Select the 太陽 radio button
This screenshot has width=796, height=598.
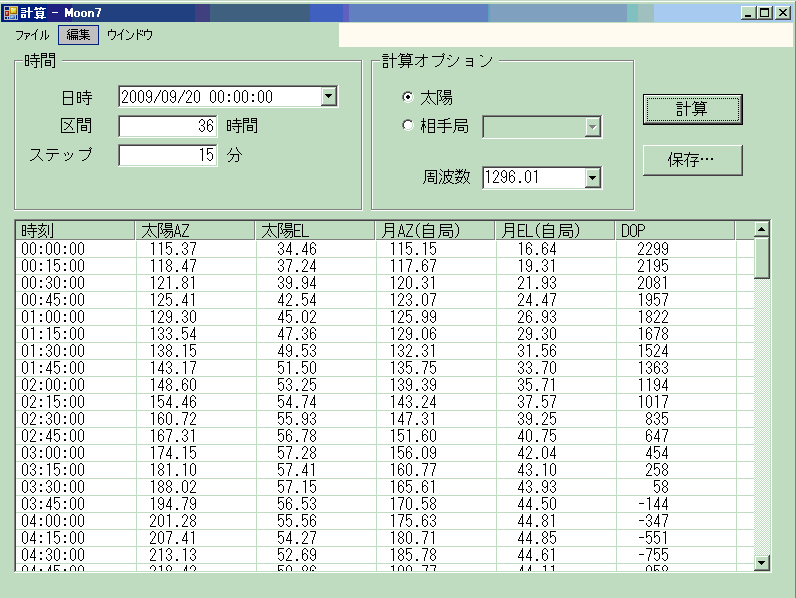tap(408, 97)
